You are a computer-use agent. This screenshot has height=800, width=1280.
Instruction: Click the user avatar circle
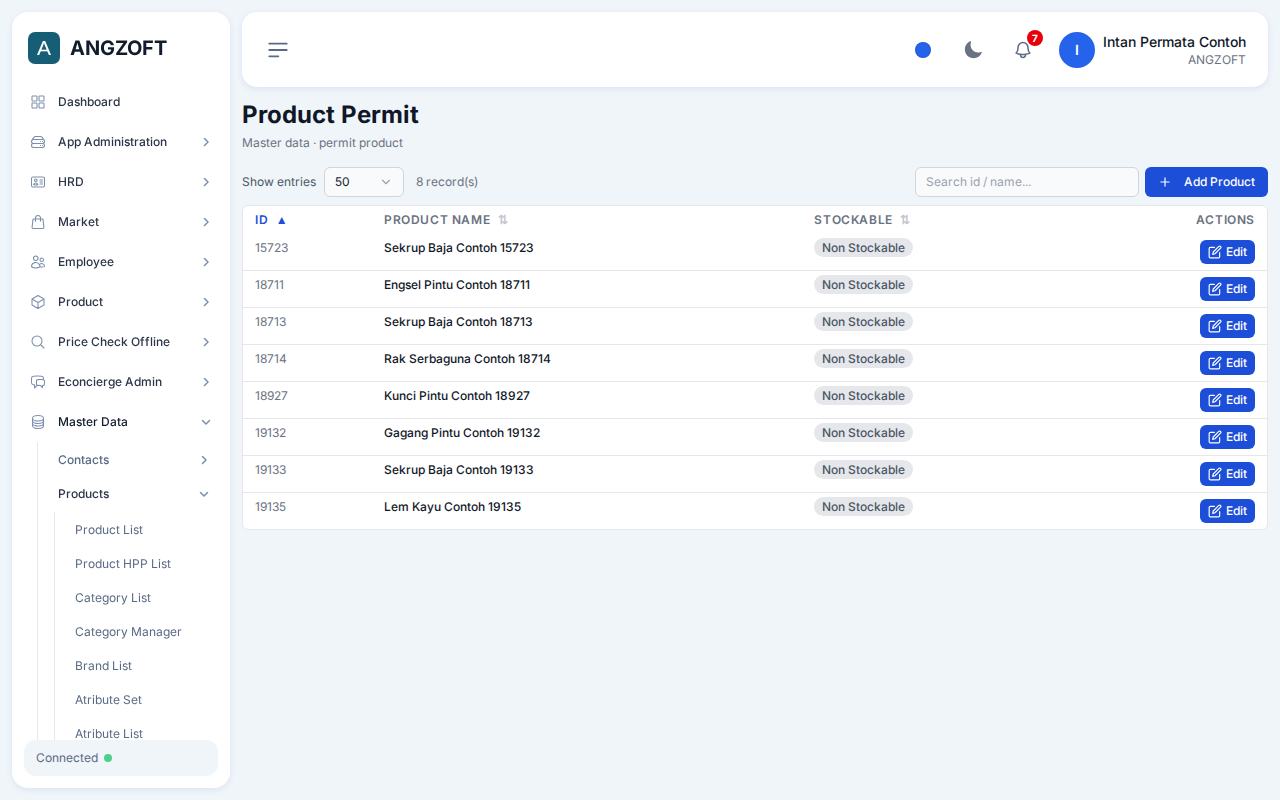click(x=1077, y=50)
